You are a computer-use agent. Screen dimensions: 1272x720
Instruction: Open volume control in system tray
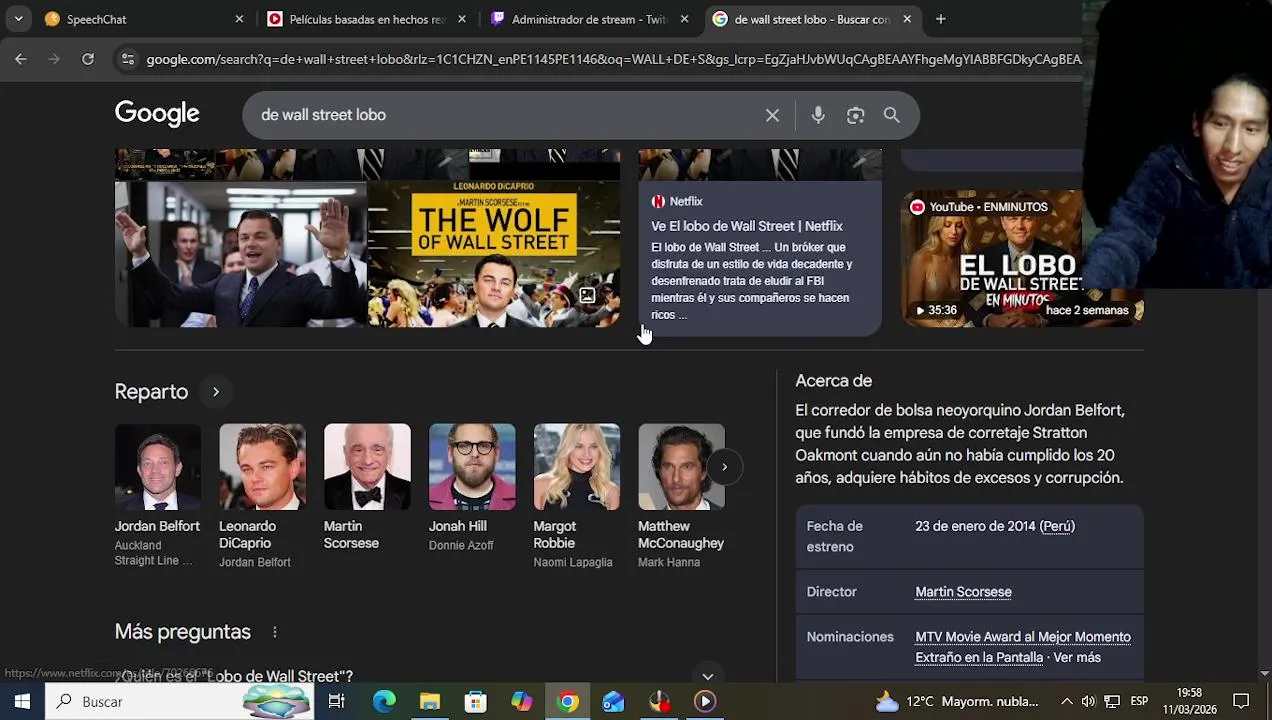[x=1089, y=701]
